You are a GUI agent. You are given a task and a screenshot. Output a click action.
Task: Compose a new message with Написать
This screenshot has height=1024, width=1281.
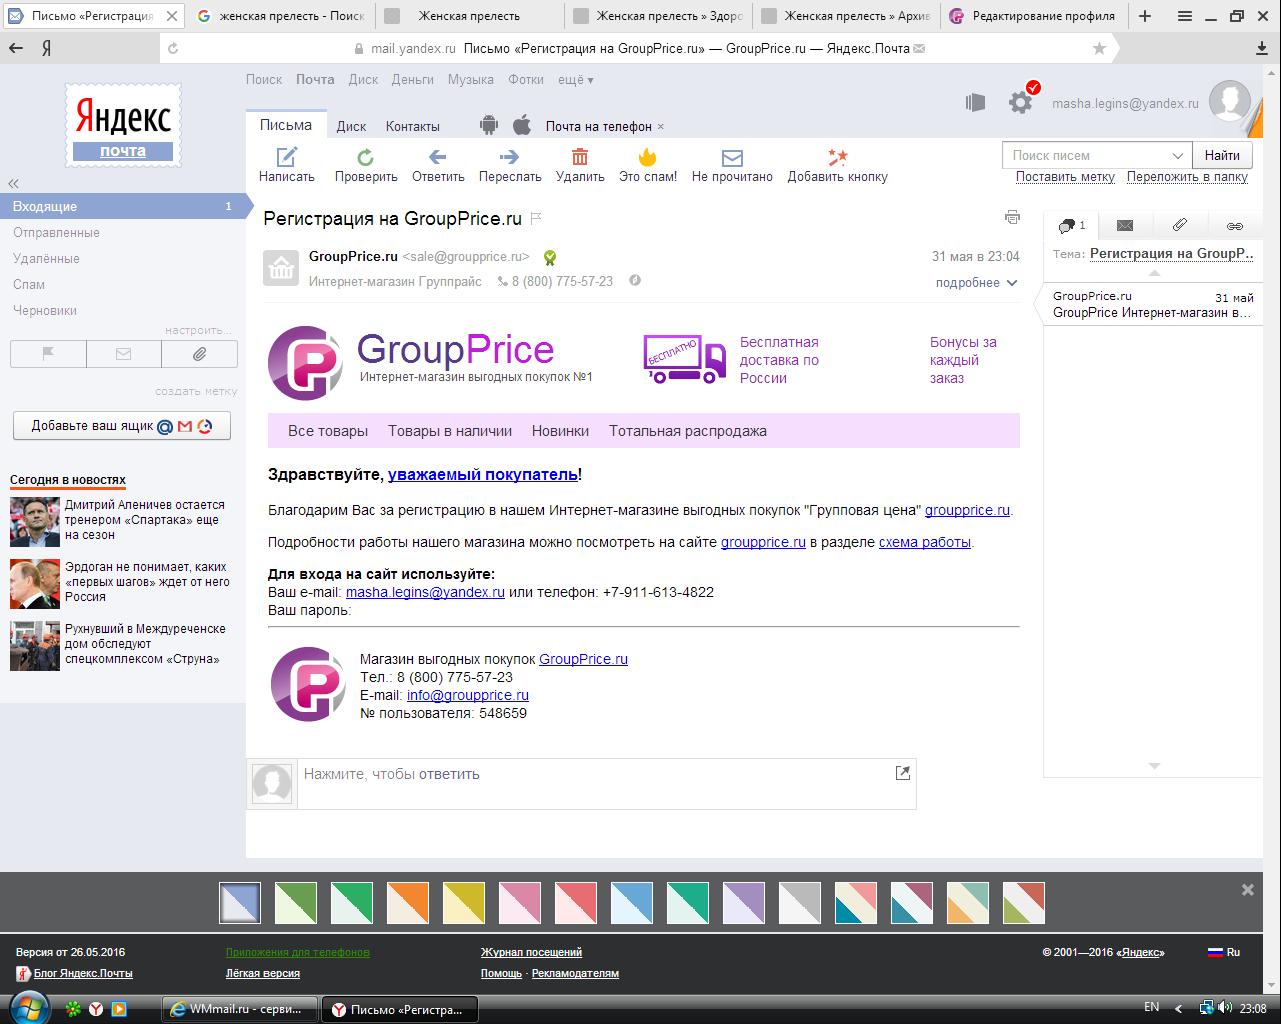click(x=287, y=165)
